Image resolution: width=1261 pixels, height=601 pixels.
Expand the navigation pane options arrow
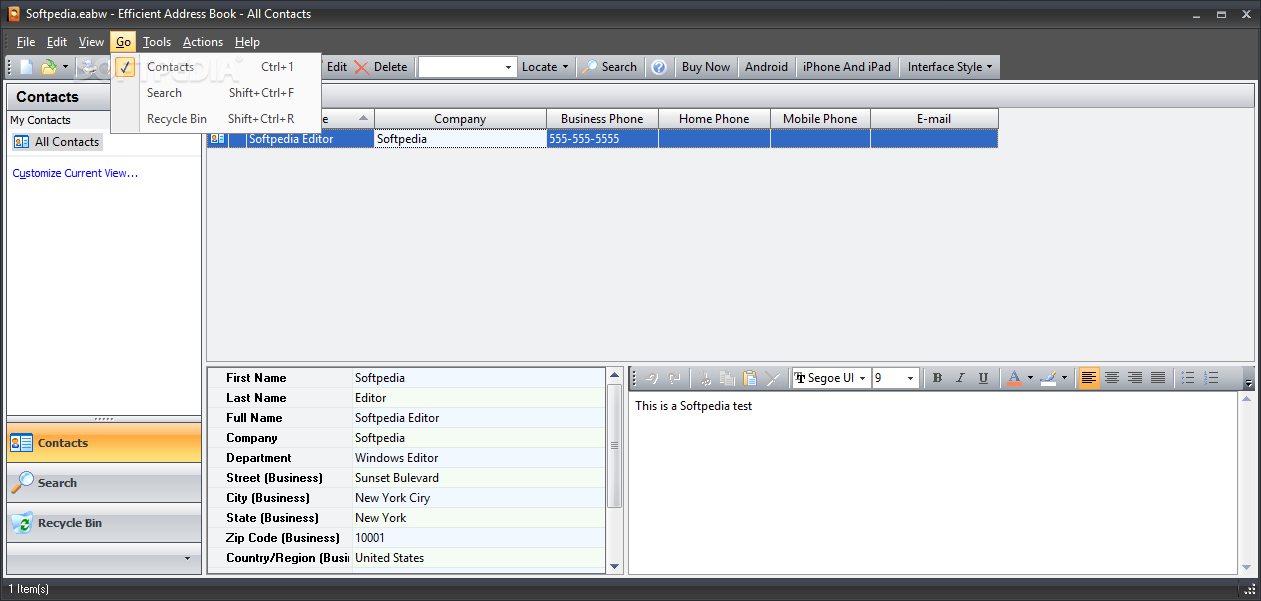[x=187, y=558]
